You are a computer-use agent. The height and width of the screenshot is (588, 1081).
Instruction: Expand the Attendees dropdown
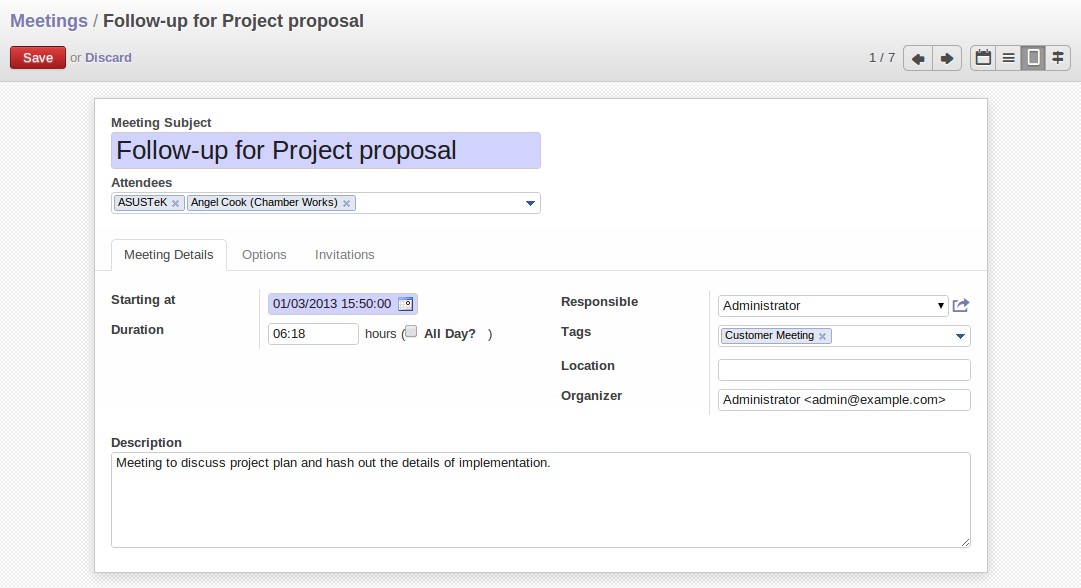(x=530, y=203)
